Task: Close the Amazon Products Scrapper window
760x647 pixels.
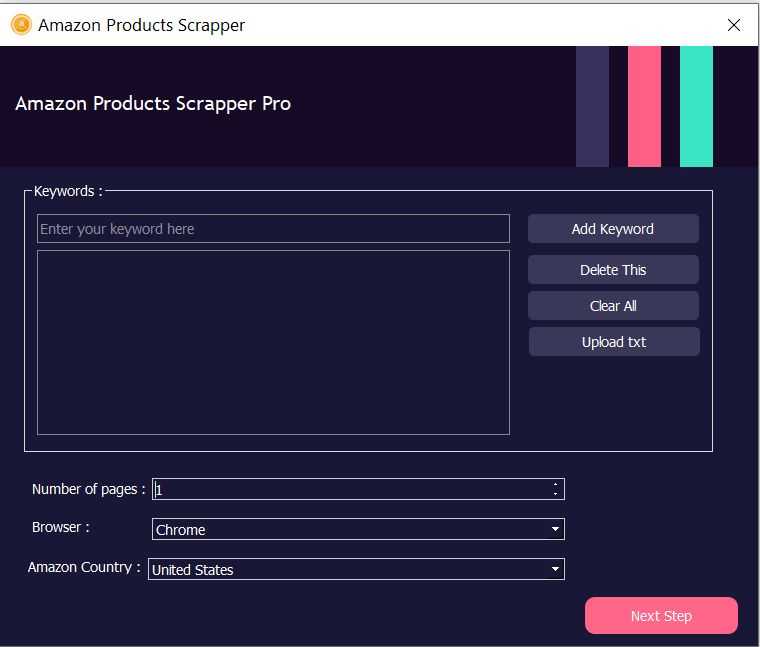Action: [734, 25]
